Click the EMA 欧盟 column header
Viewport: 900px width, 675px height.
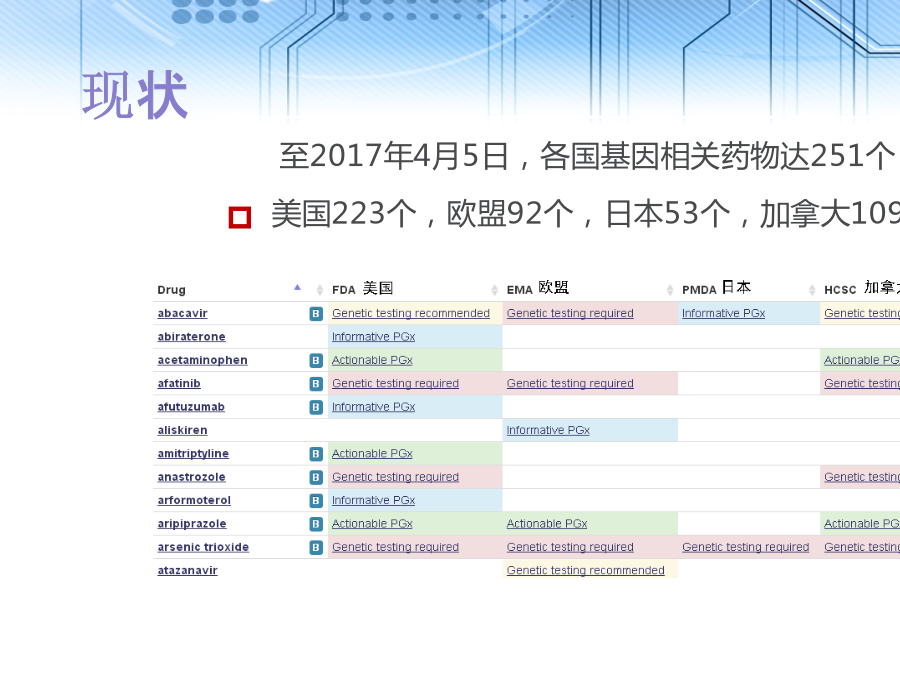click(537, 288)
